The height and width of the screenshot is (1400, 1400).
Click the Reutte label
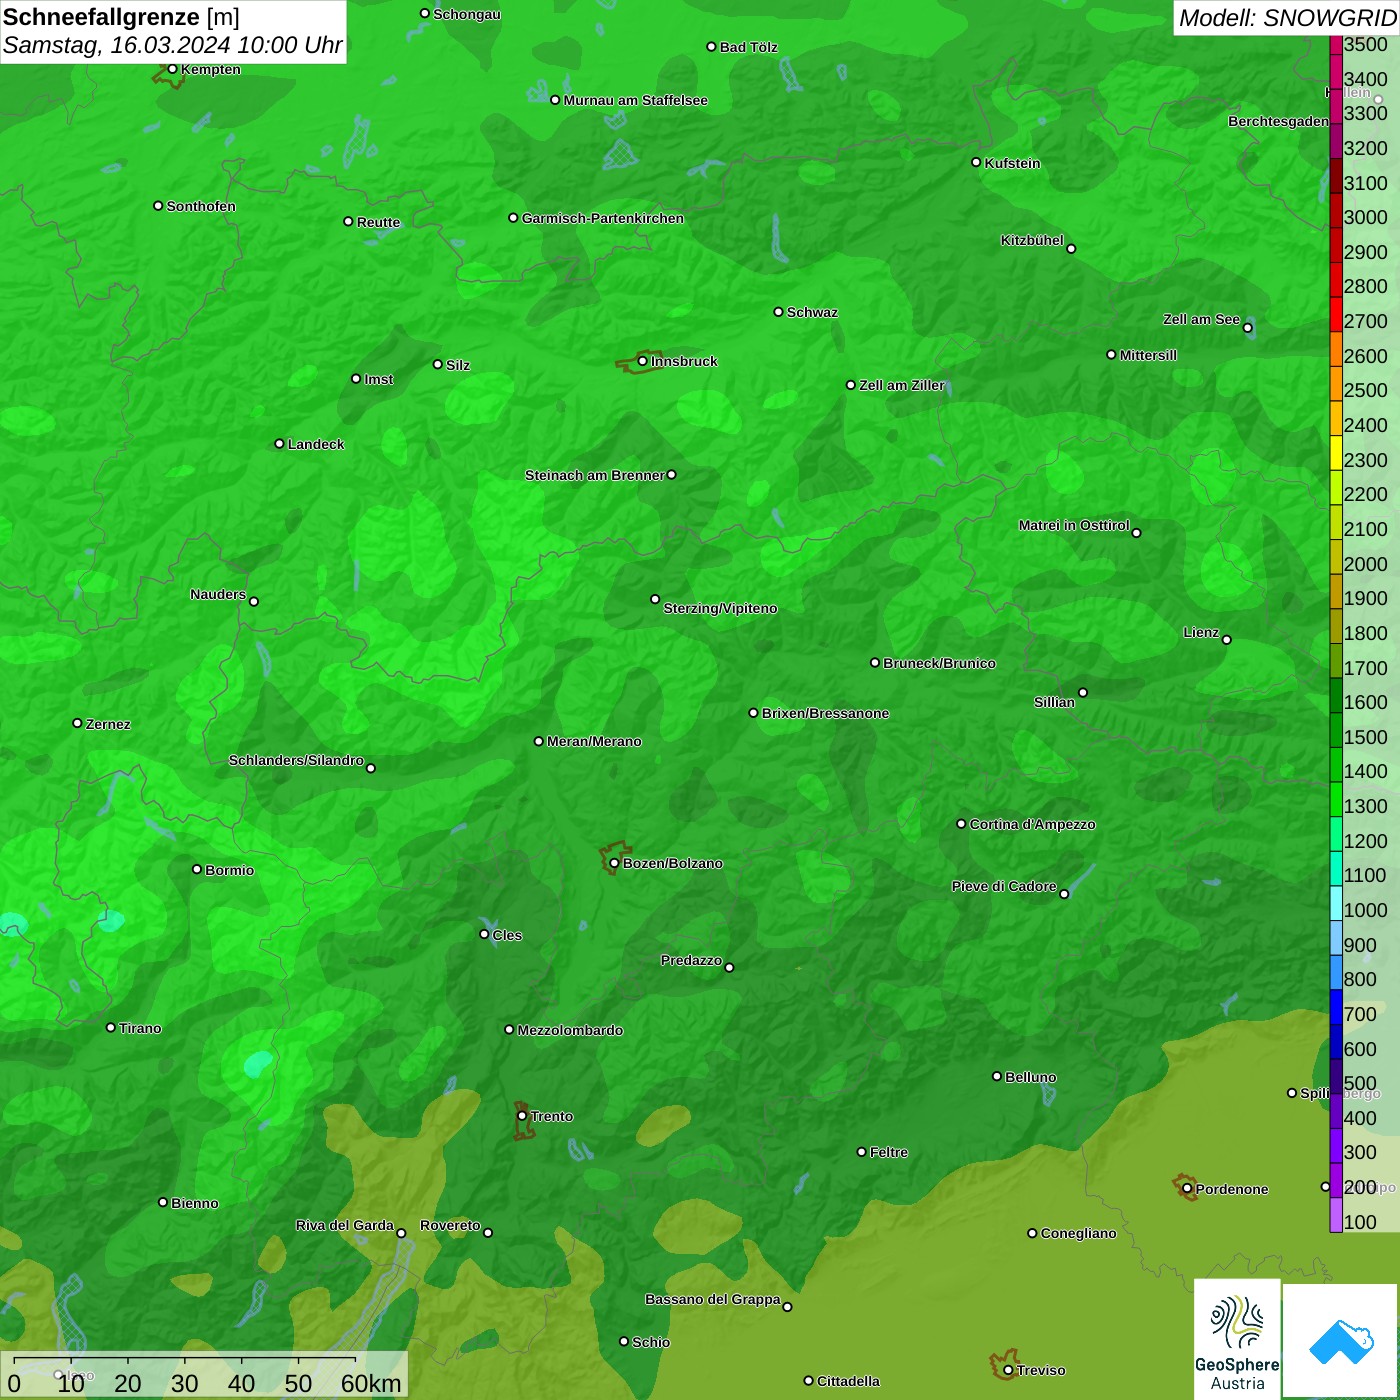click(x=378, y=222)
